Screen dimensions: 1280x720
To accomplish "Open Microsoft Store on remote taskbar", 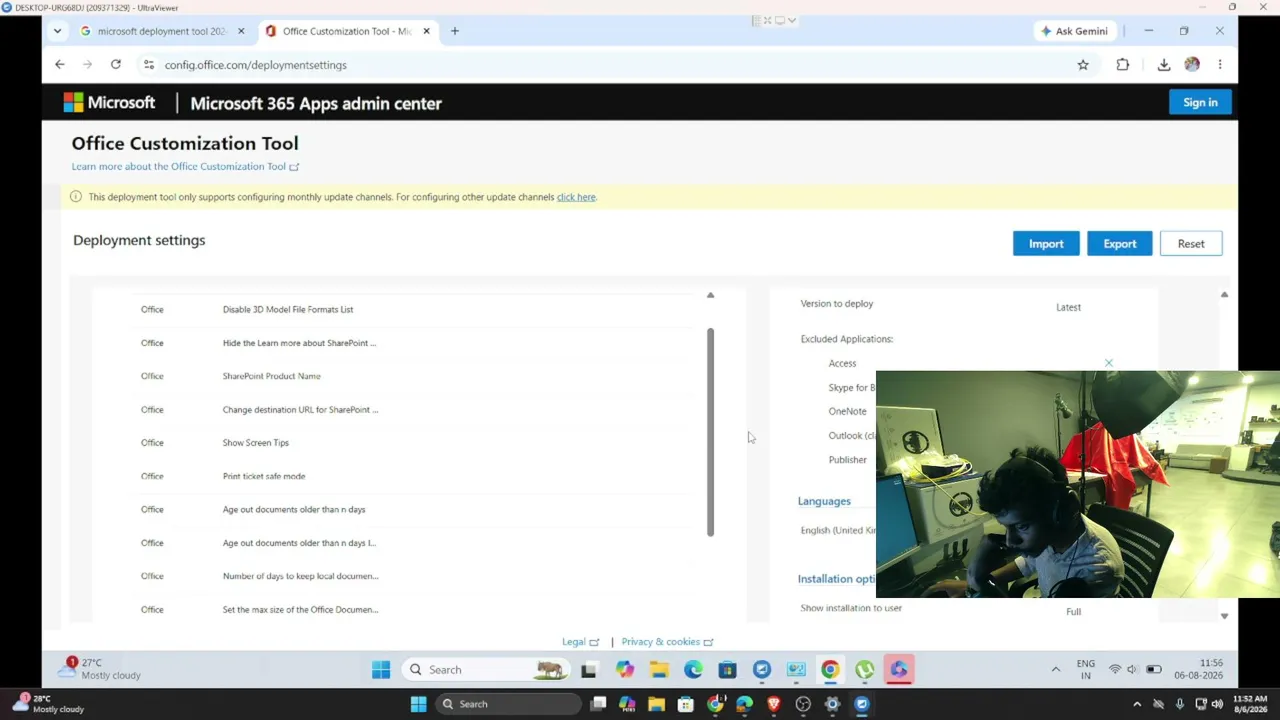I will tap(727, 670).
